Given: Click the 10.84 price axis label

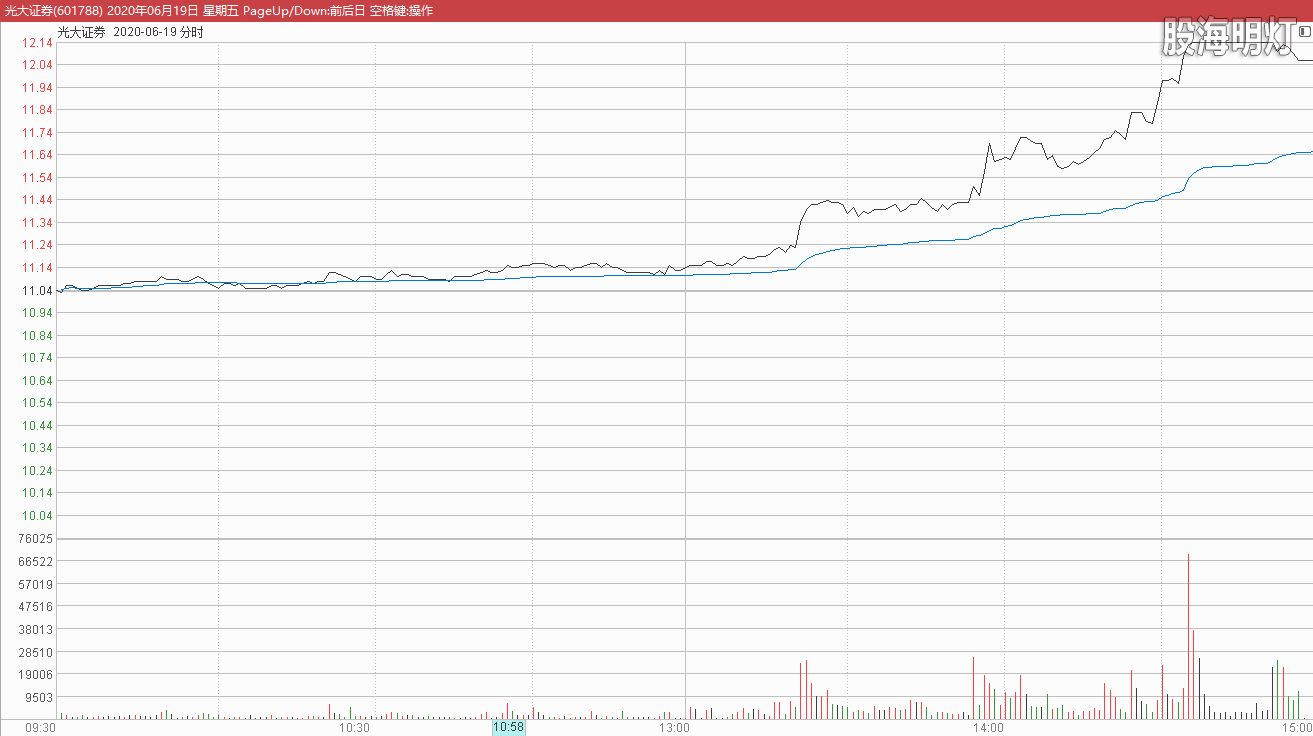Looking at the screenshot, I should pos(37,335).
